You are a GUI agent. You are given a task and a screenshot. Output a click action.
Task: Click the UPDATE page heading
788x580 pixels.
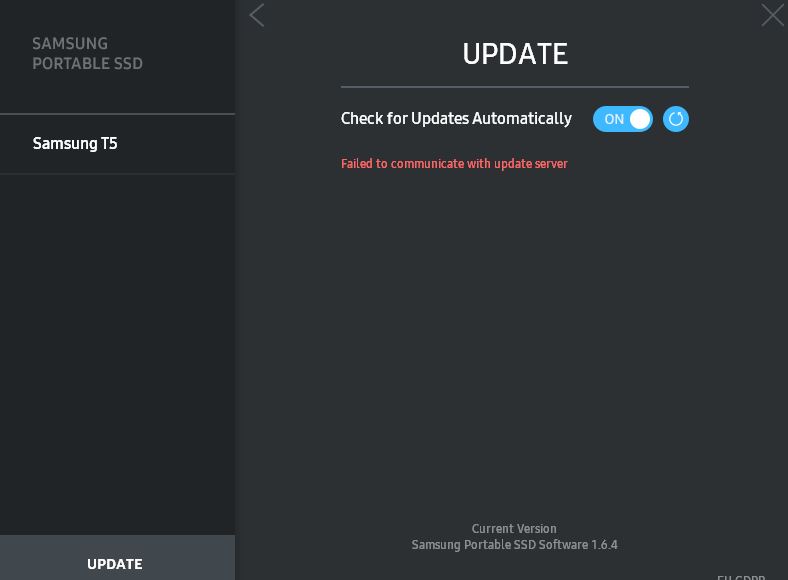click(515, 54)
